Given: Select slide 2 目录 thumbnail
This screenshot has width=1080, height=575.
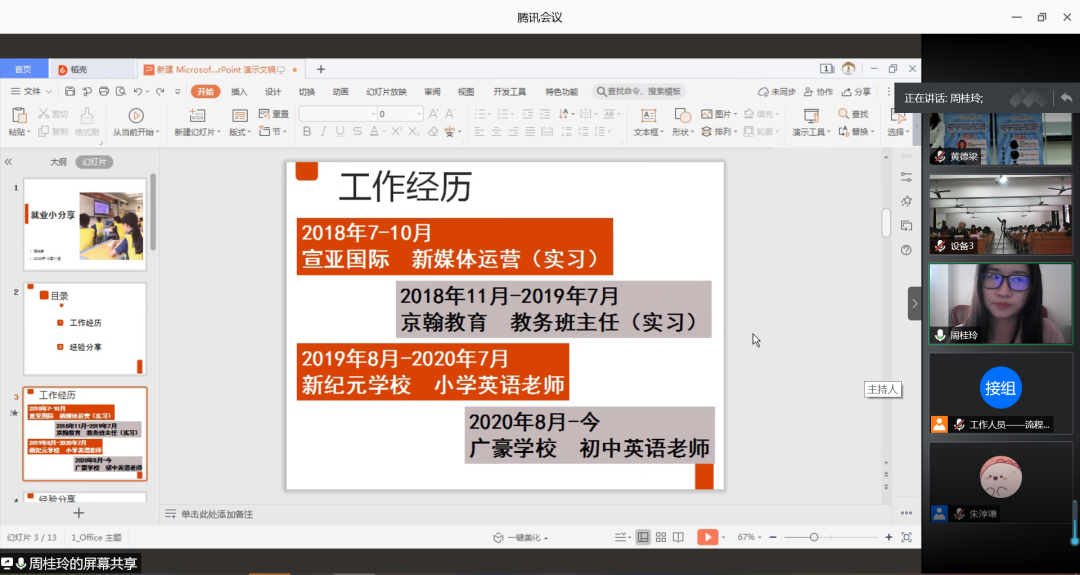Looking at the screenshot, I should coord(85,328).
